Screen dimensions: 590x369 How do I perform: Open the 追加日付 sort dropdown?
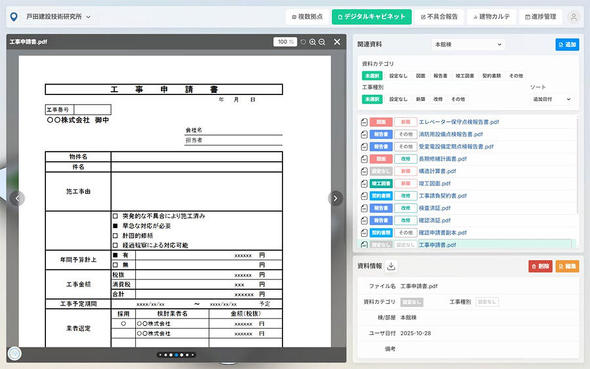point(552,99)
